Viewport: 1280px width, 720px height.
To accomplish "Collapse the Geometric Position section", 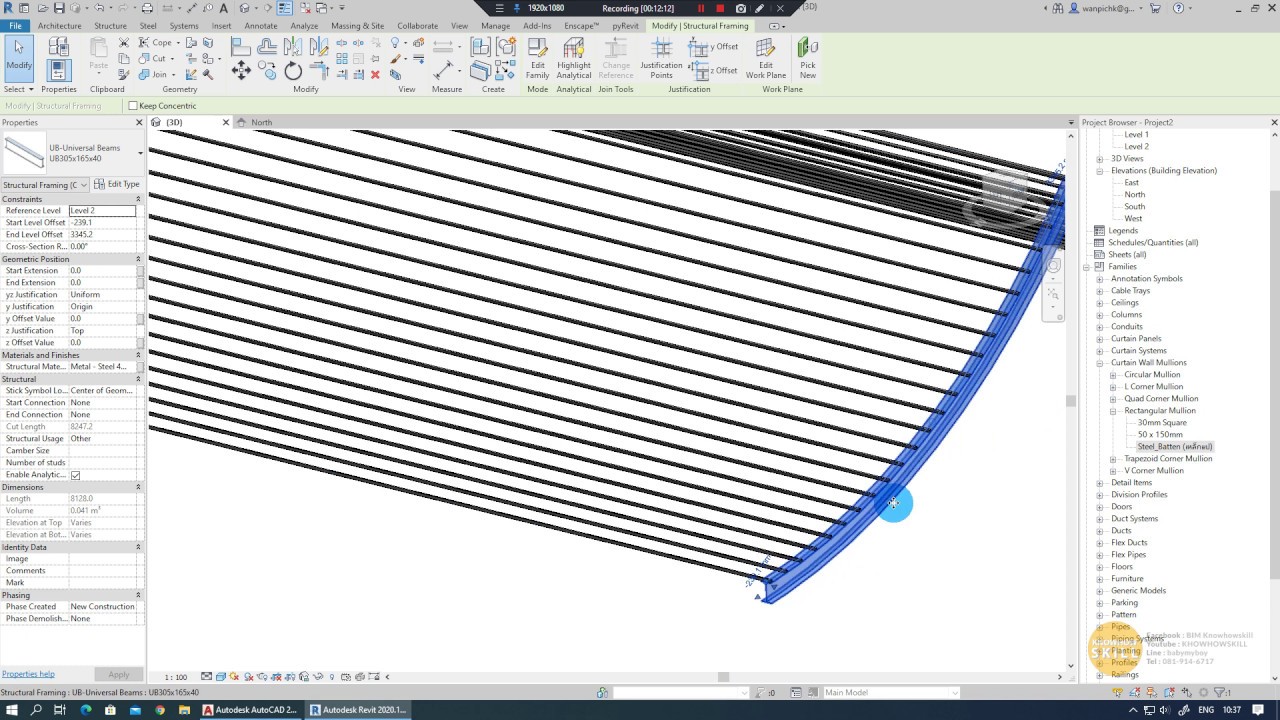I will pos(138,259).
